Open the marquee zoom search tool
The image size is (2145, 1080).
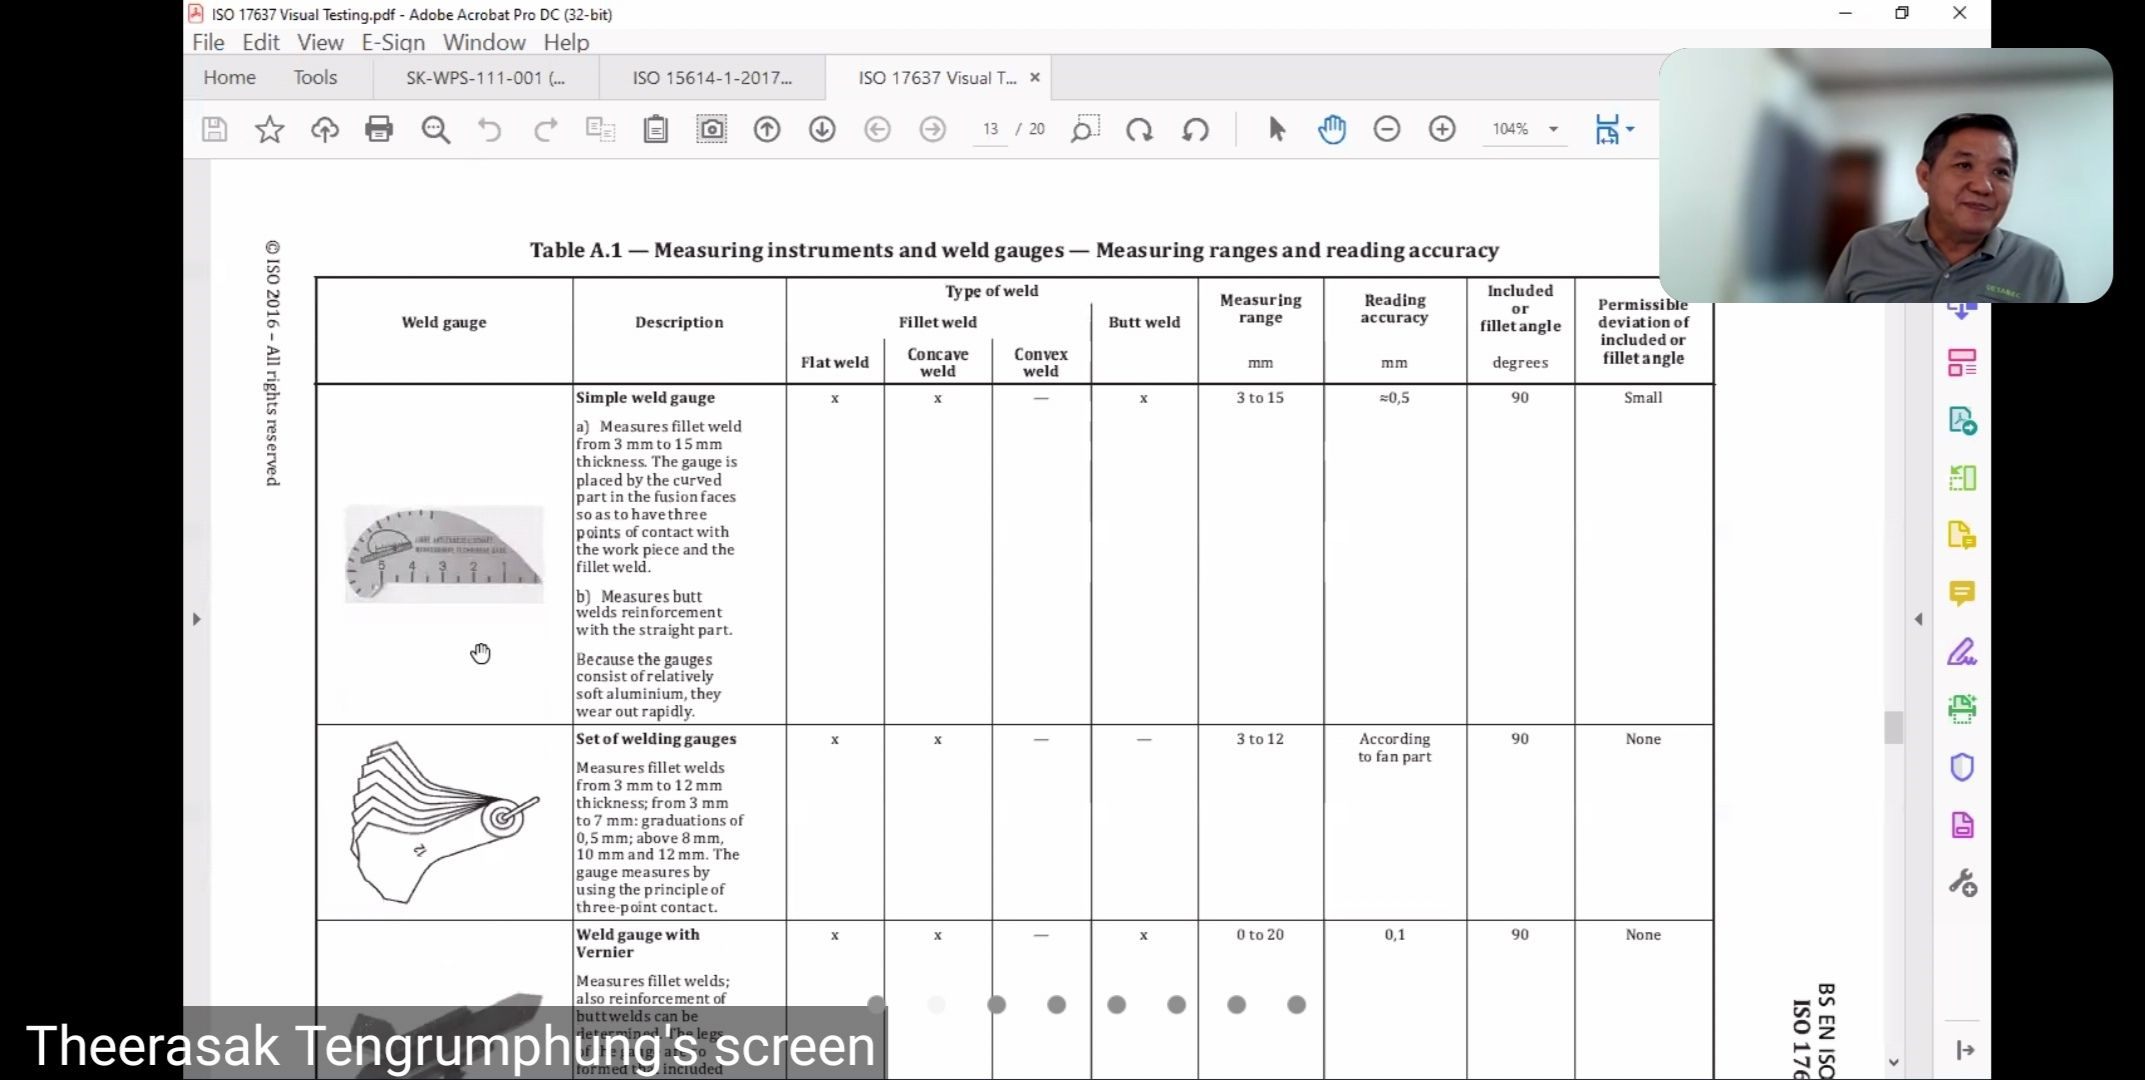pos(1085,129)
